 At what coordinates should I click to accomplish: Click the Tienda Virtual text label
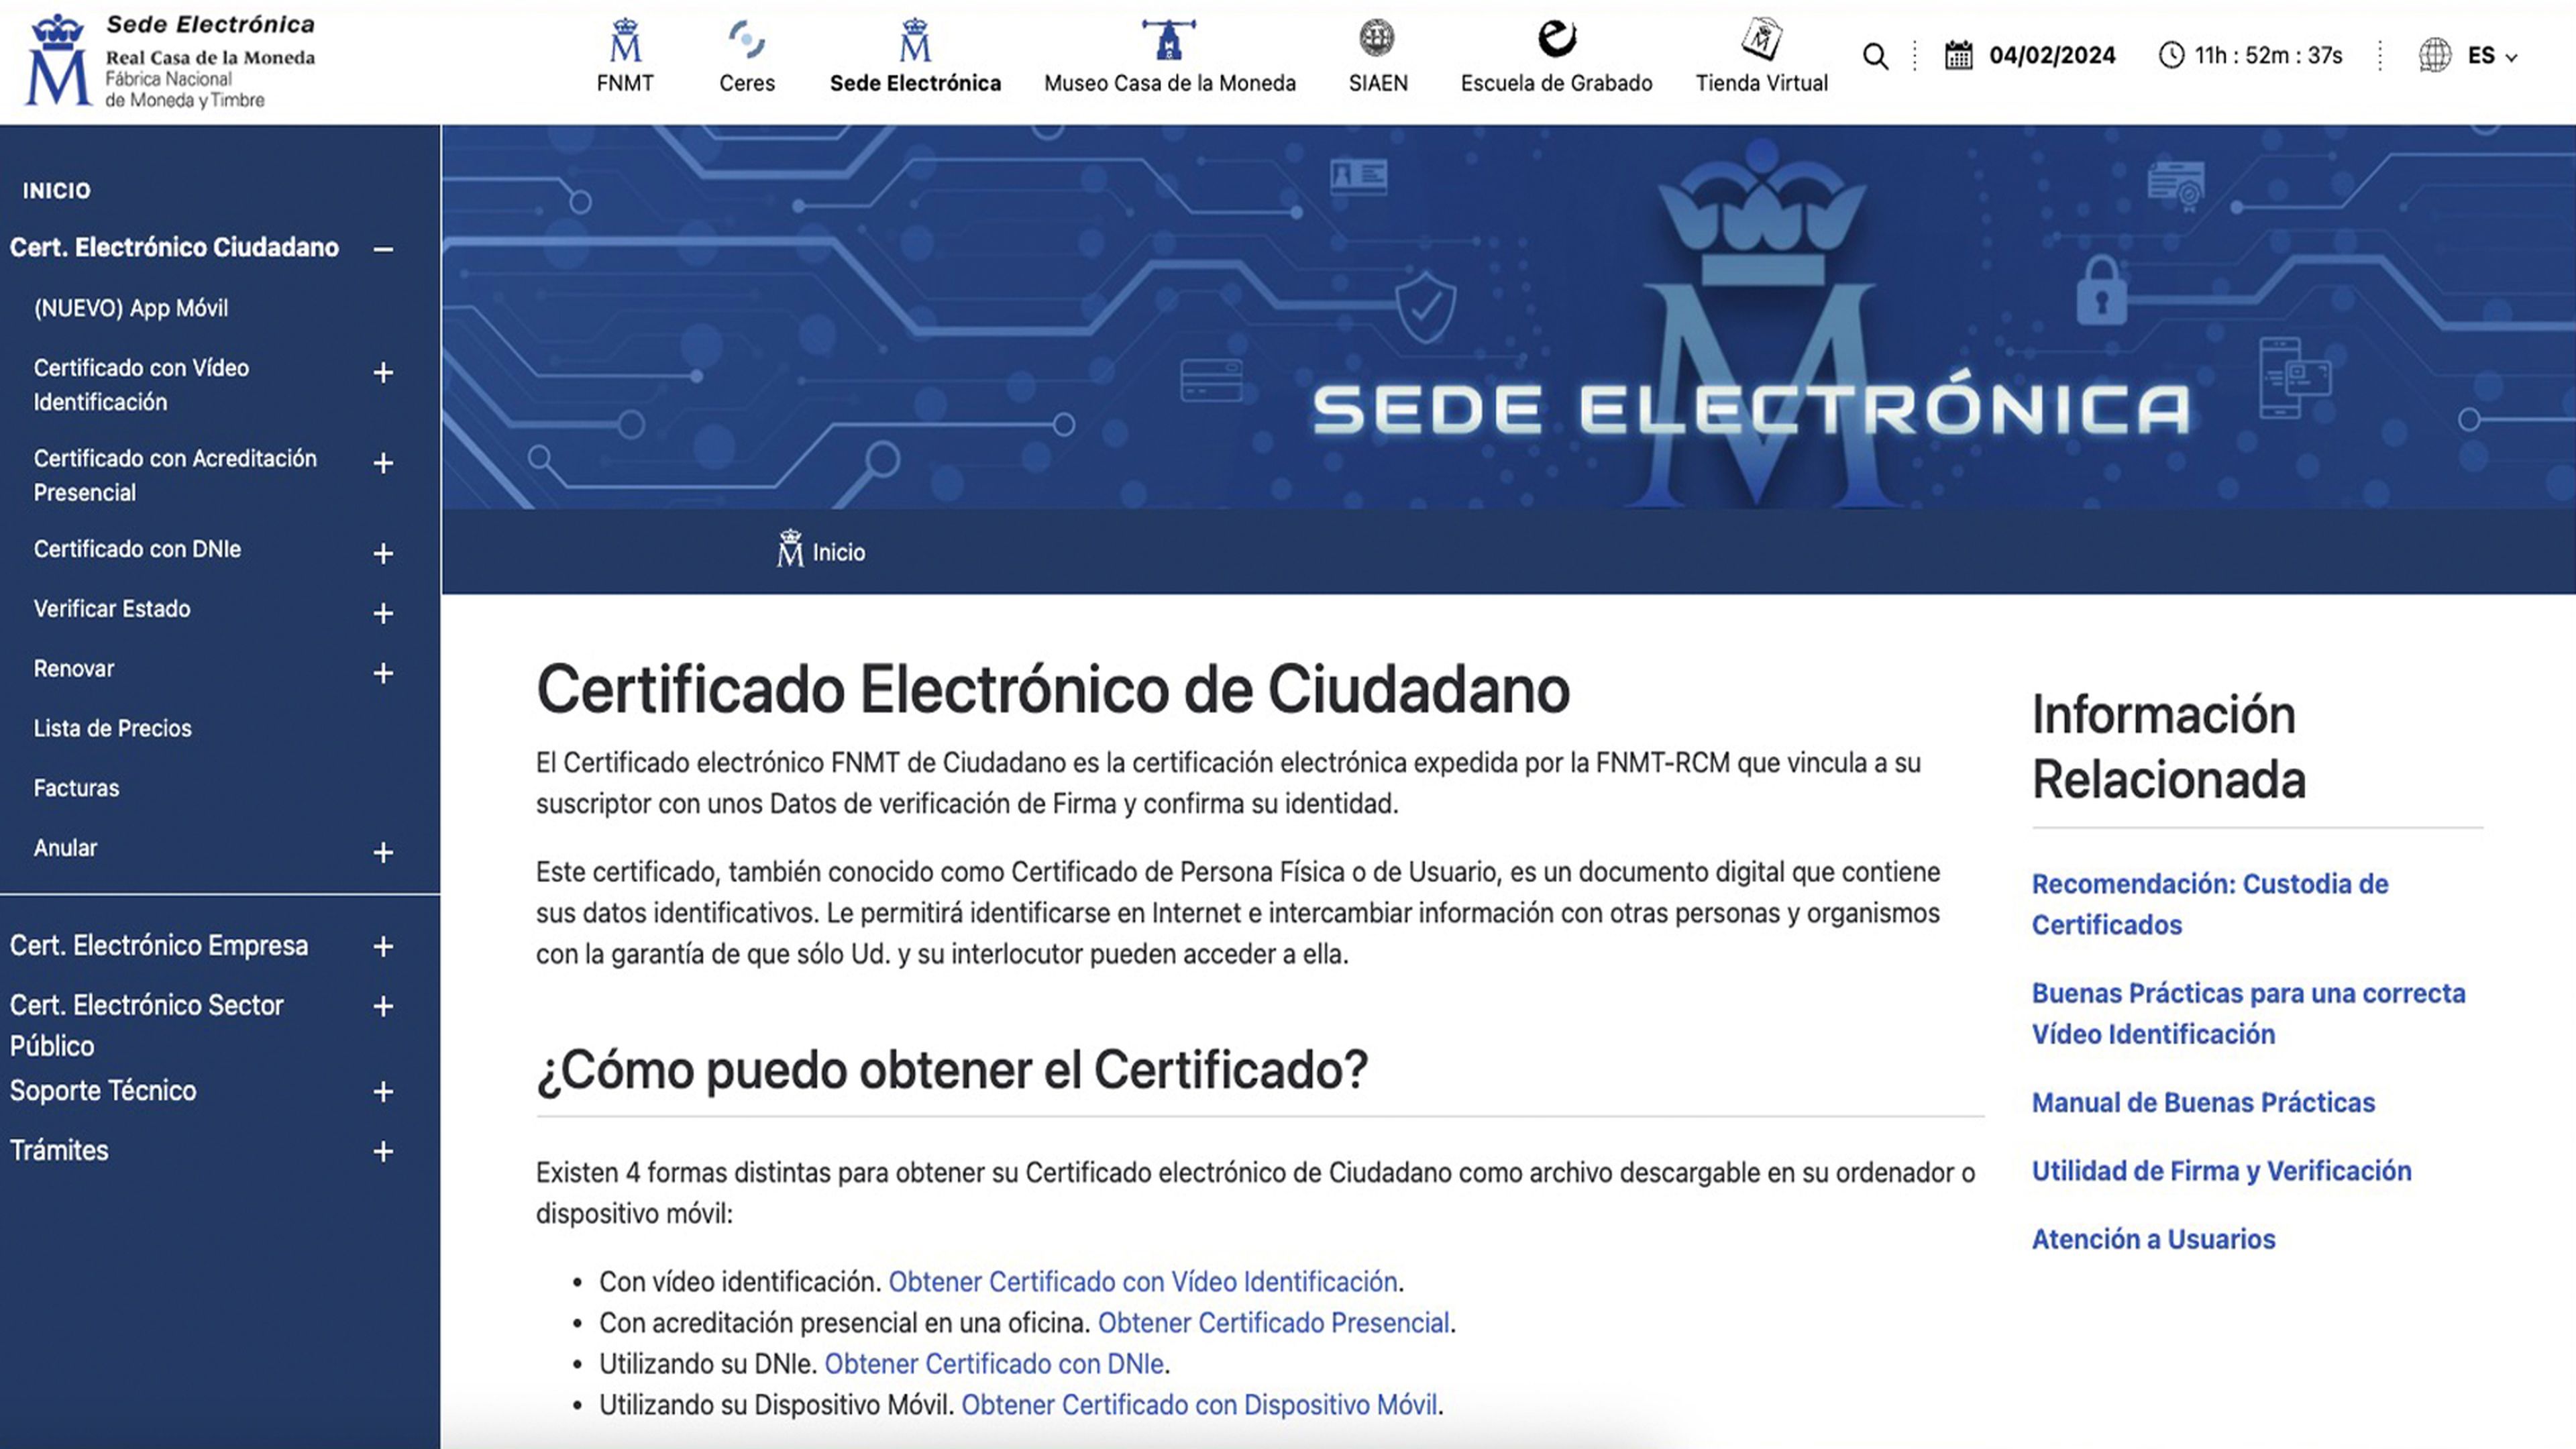[x=1761, y=83]
